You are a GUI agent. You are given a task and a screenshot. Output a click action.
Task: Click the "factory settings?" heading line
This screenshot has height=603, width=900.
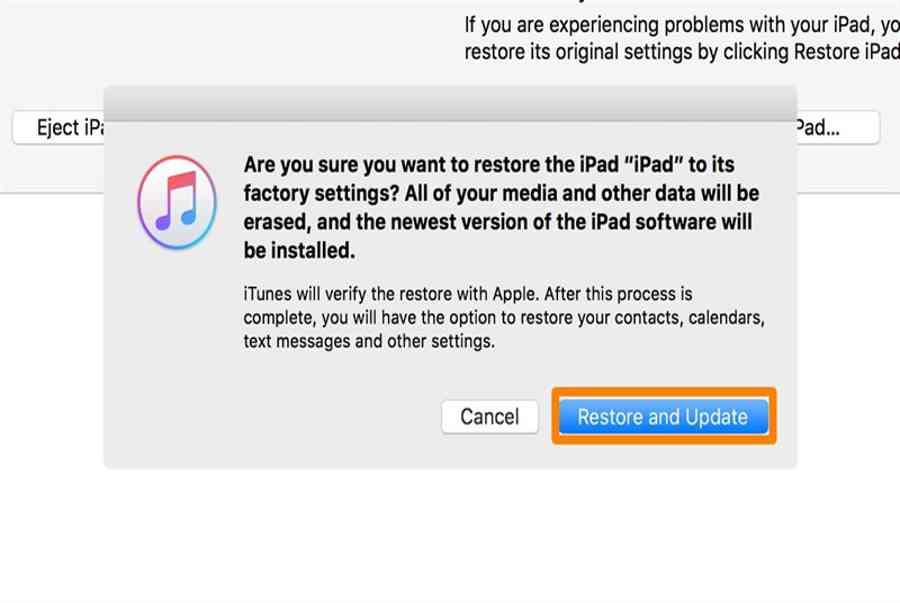click(x=501, y=192)
